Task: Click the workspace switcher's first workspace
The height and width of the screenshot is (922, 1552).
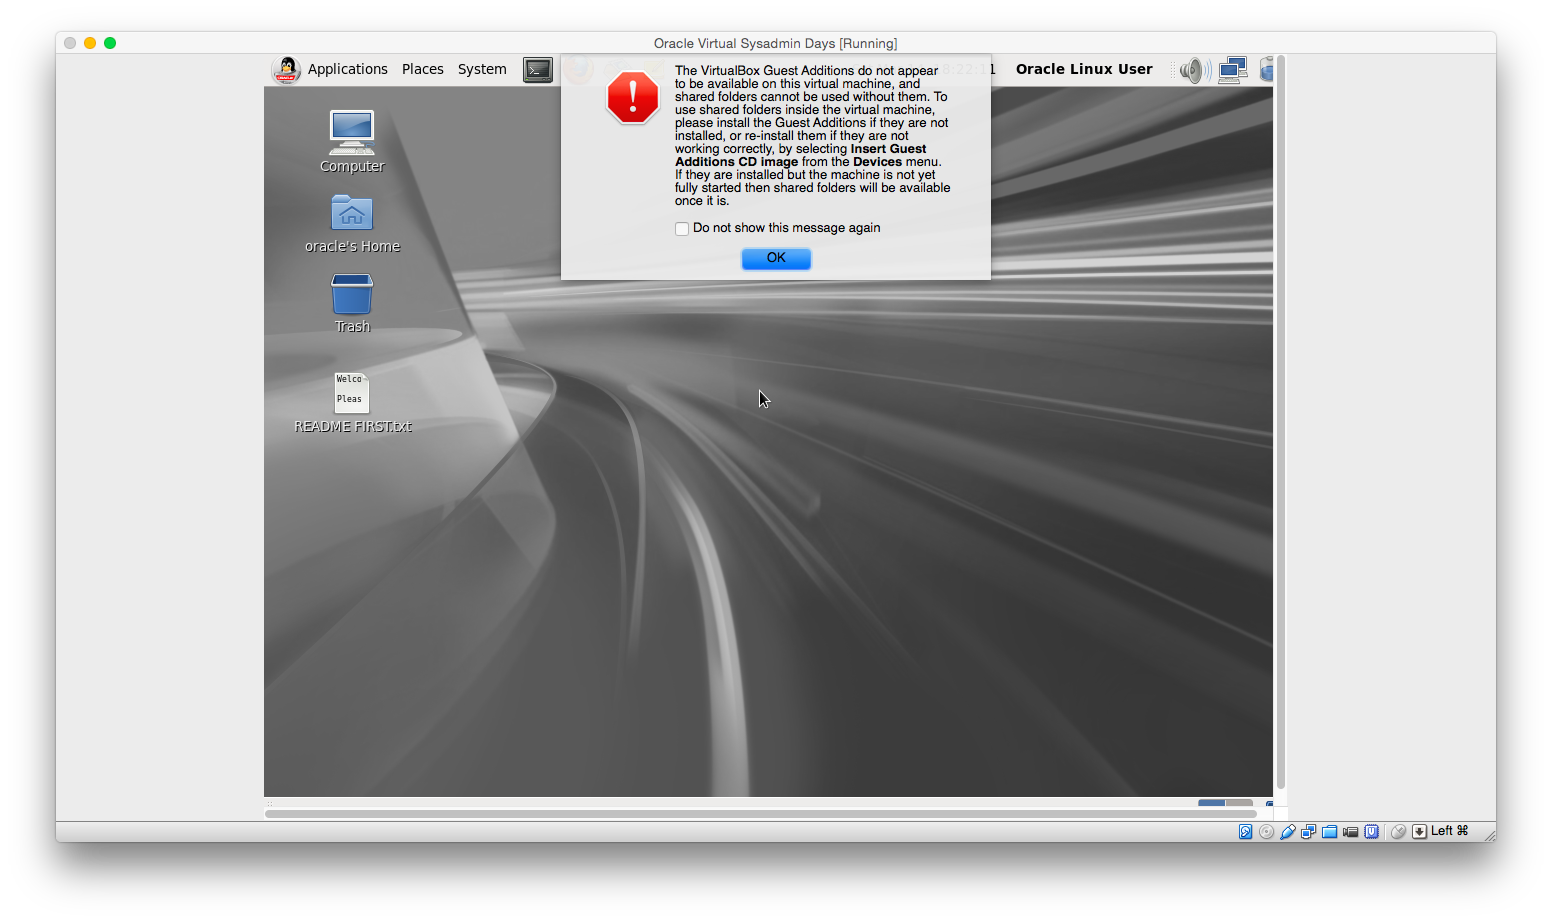Action: [x=1211, y=802]
